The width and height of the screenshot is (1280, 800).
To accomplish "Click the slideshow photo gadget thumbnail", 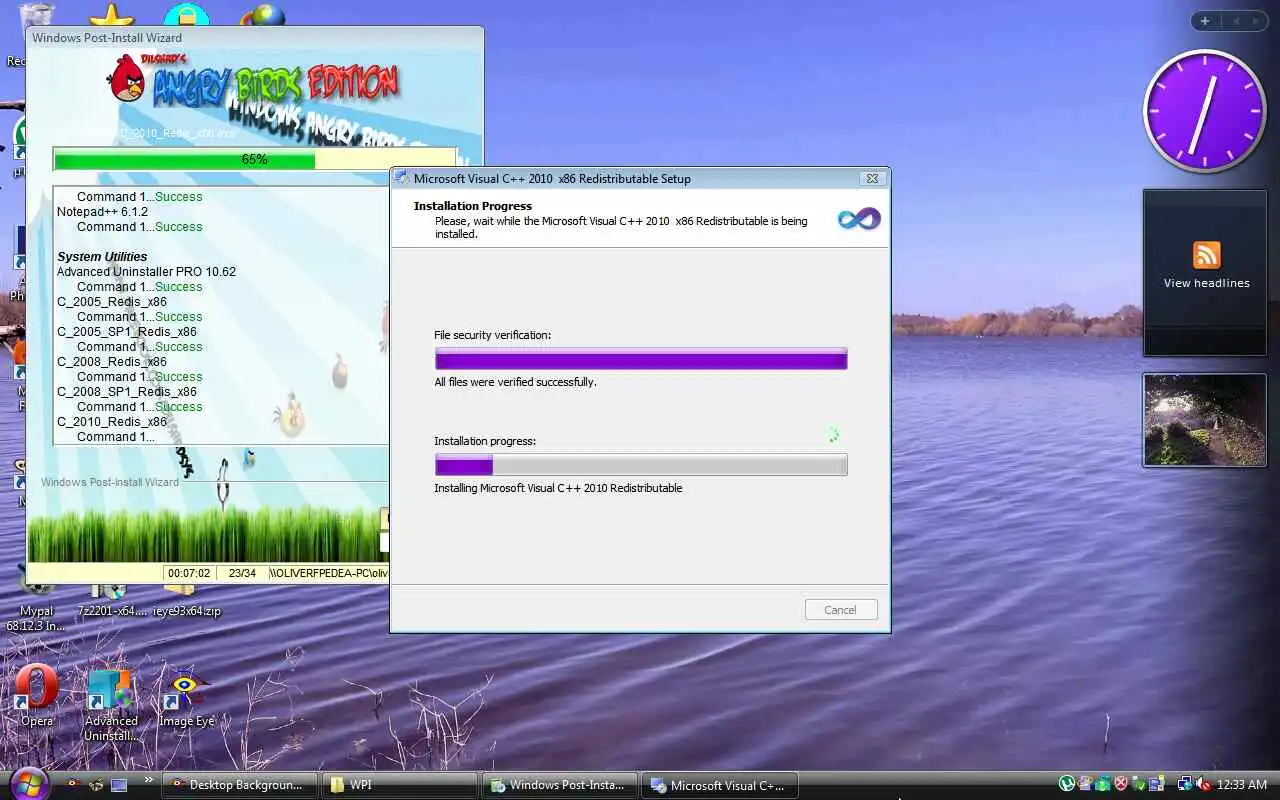I will pyautogui.click(x=1205, y=420).
